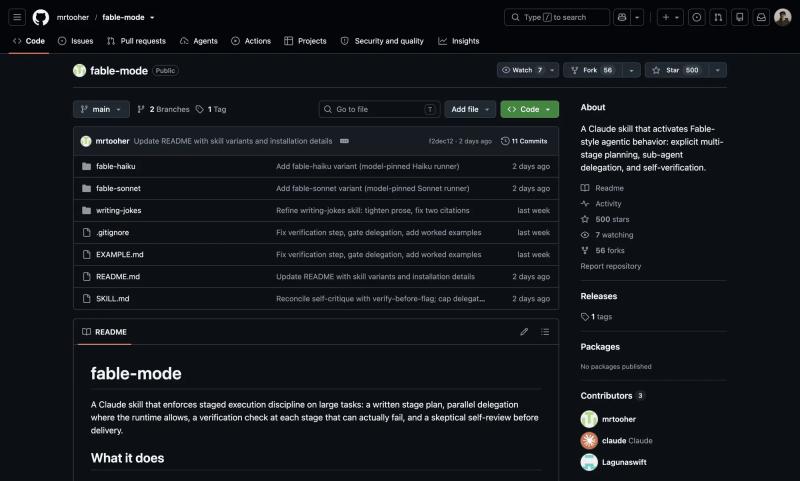Screen dimensions: 800x481
Task: Click the SKILL.md file icon
Action: pyautogui.click(x=87, y=298)
